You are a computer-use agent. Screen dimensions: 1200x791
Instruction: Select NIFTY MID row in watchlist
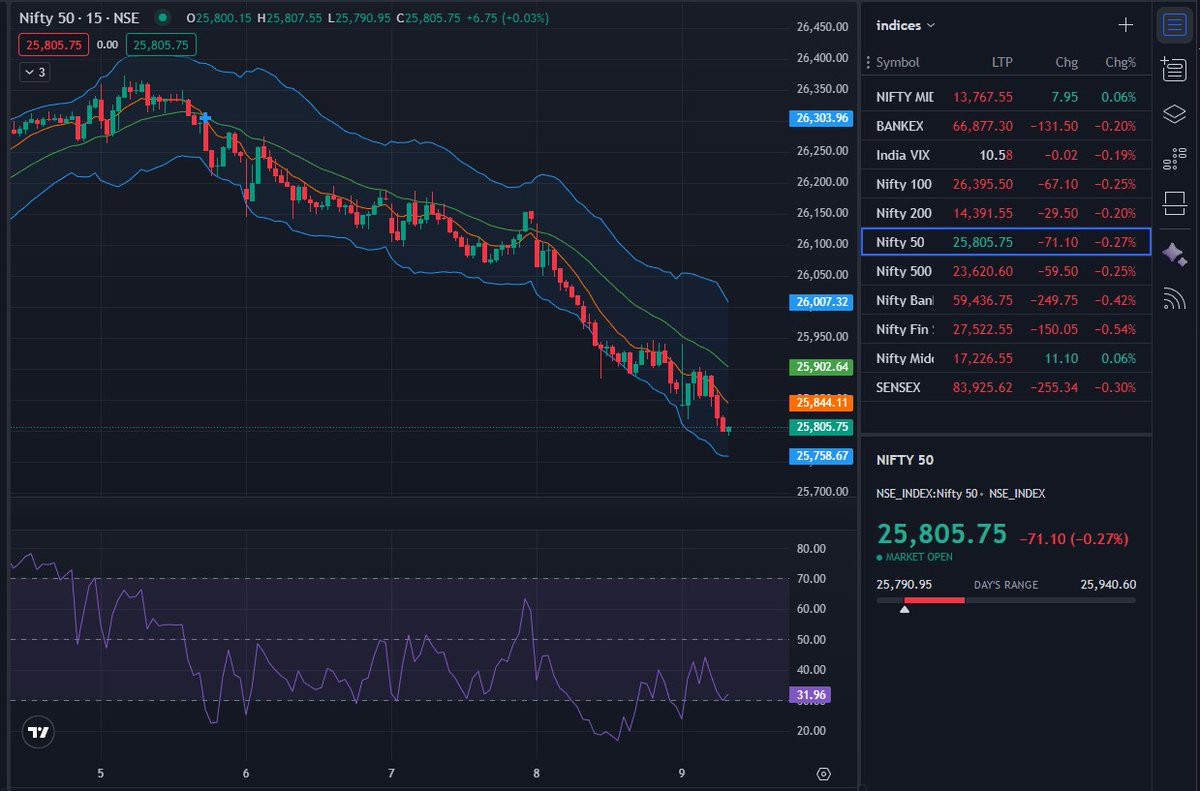(x=1006, y=97)
